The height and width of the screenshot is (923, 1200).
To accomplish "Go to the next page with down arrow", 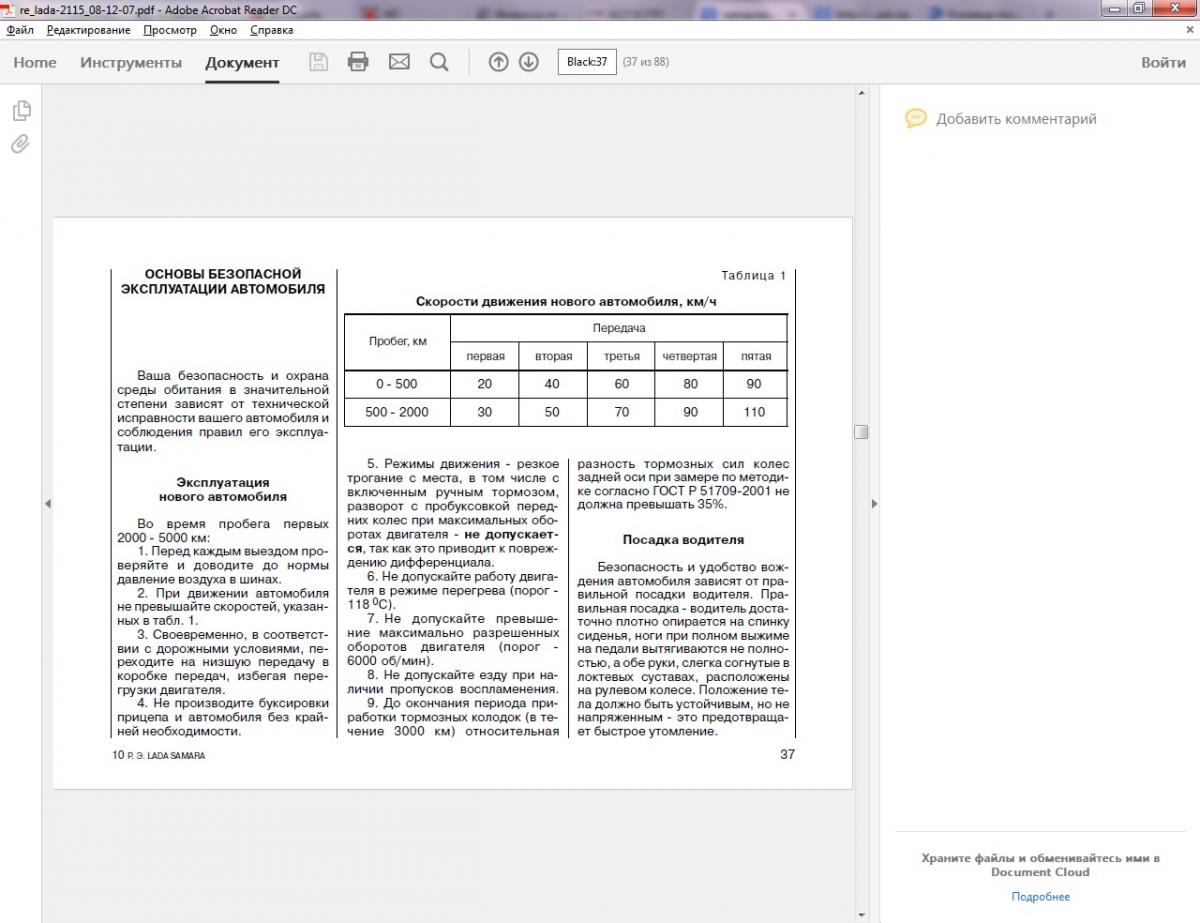I will [529, 62].
